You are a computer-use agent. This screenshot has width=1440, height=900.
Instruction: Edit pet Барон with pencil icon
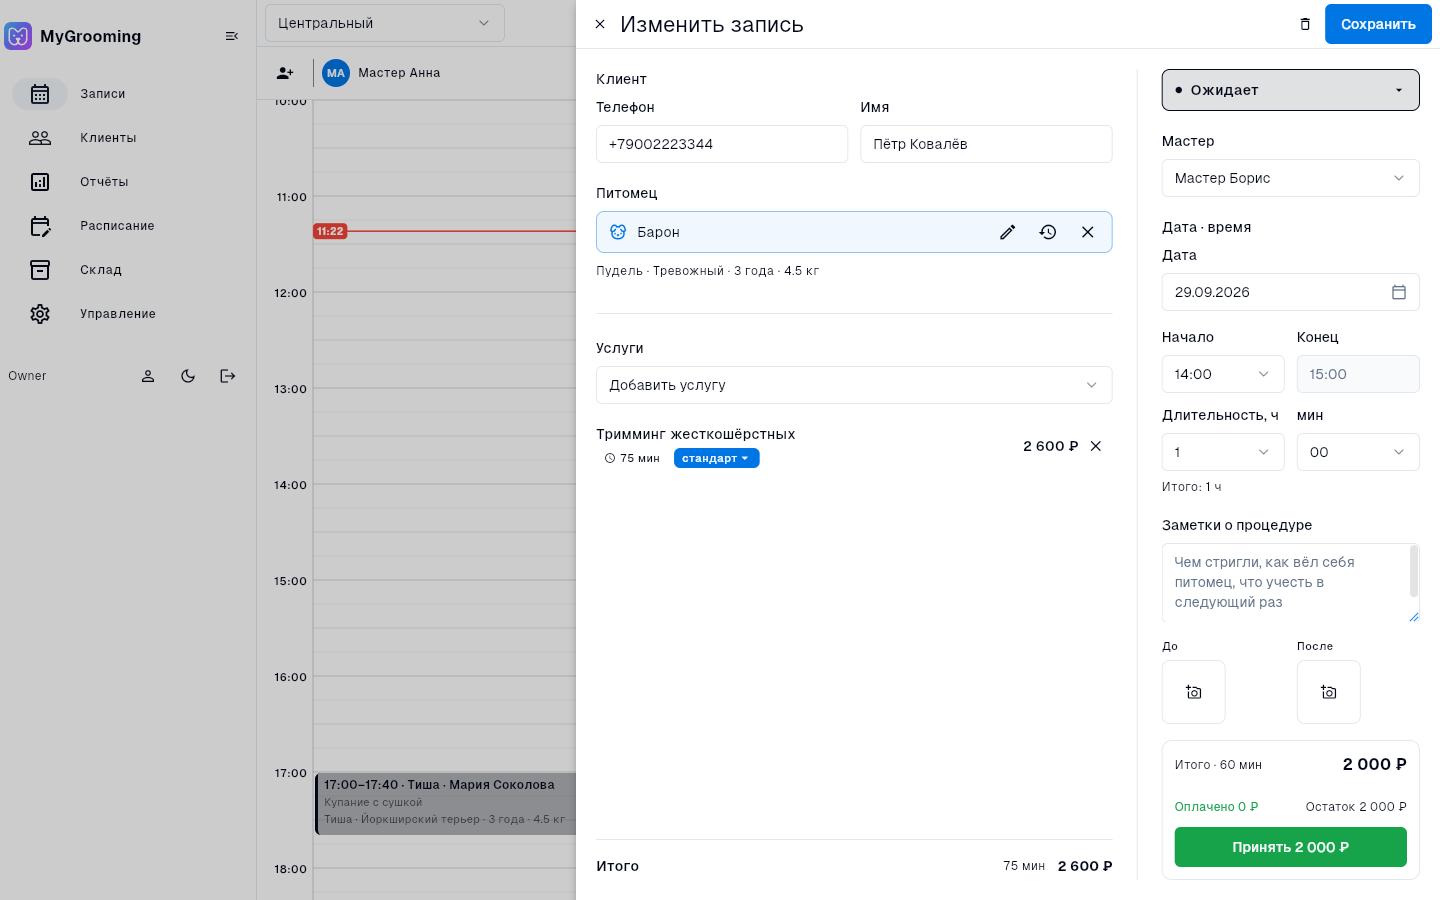(1007, 232)
